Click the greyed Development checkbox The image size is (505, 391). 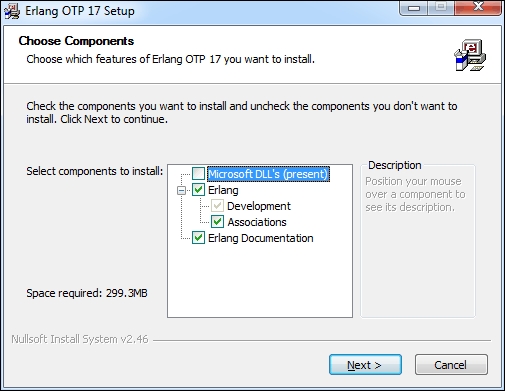point(217,206)
